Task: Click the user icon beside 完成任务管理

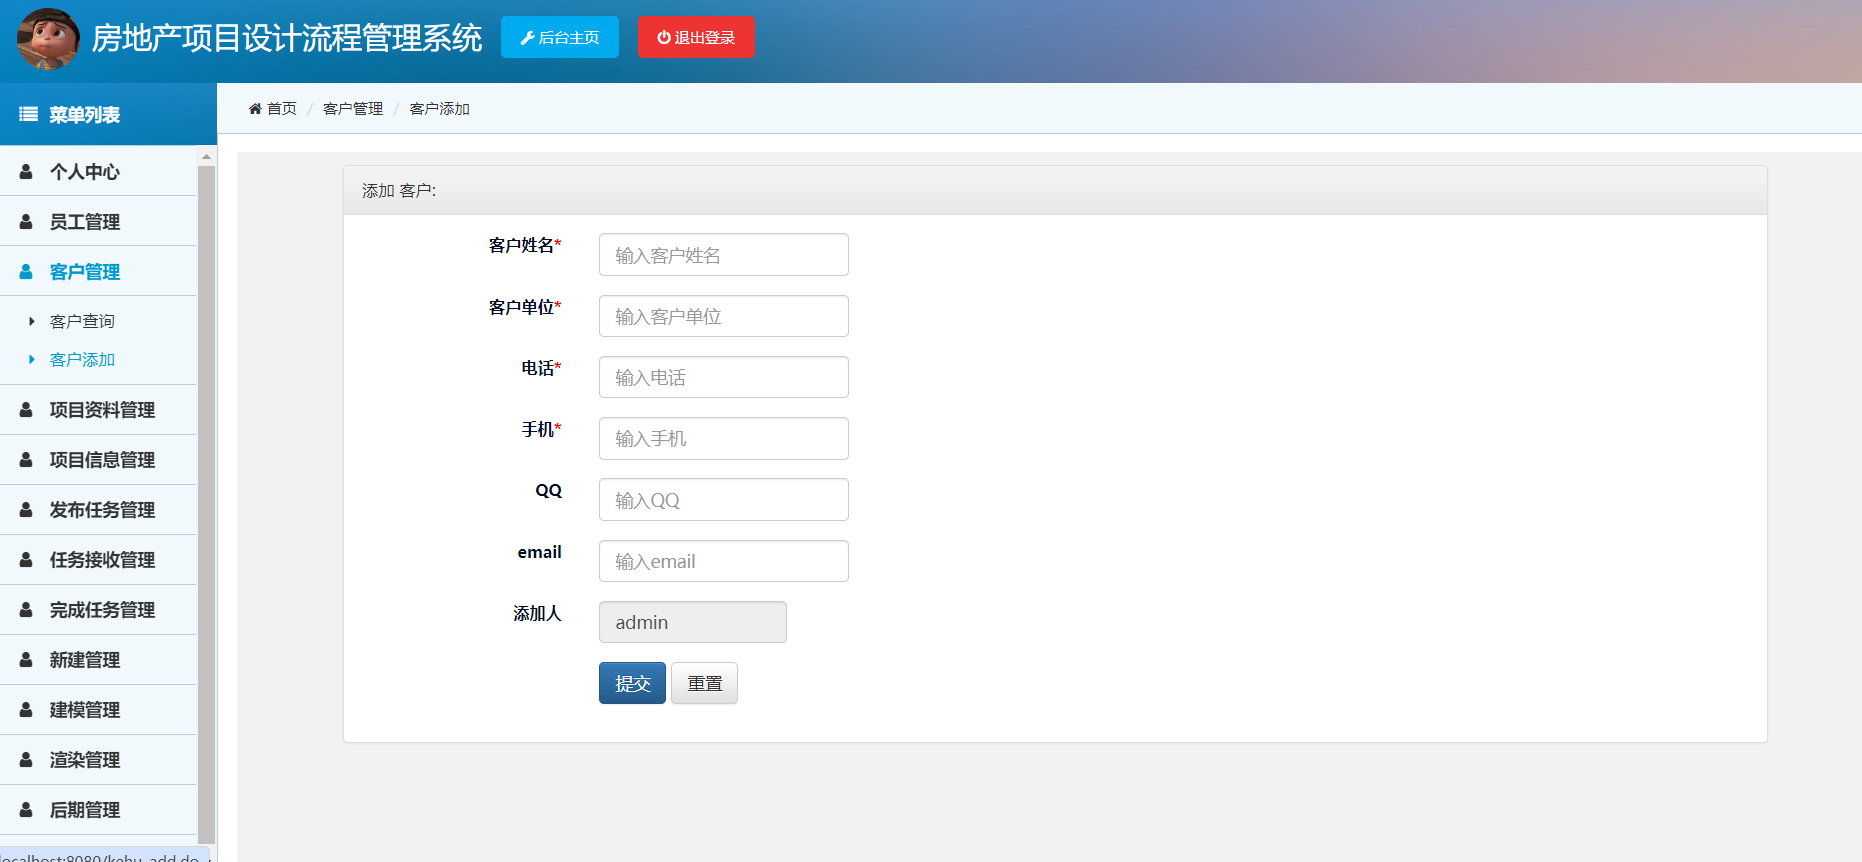Action: coord(26,610)
